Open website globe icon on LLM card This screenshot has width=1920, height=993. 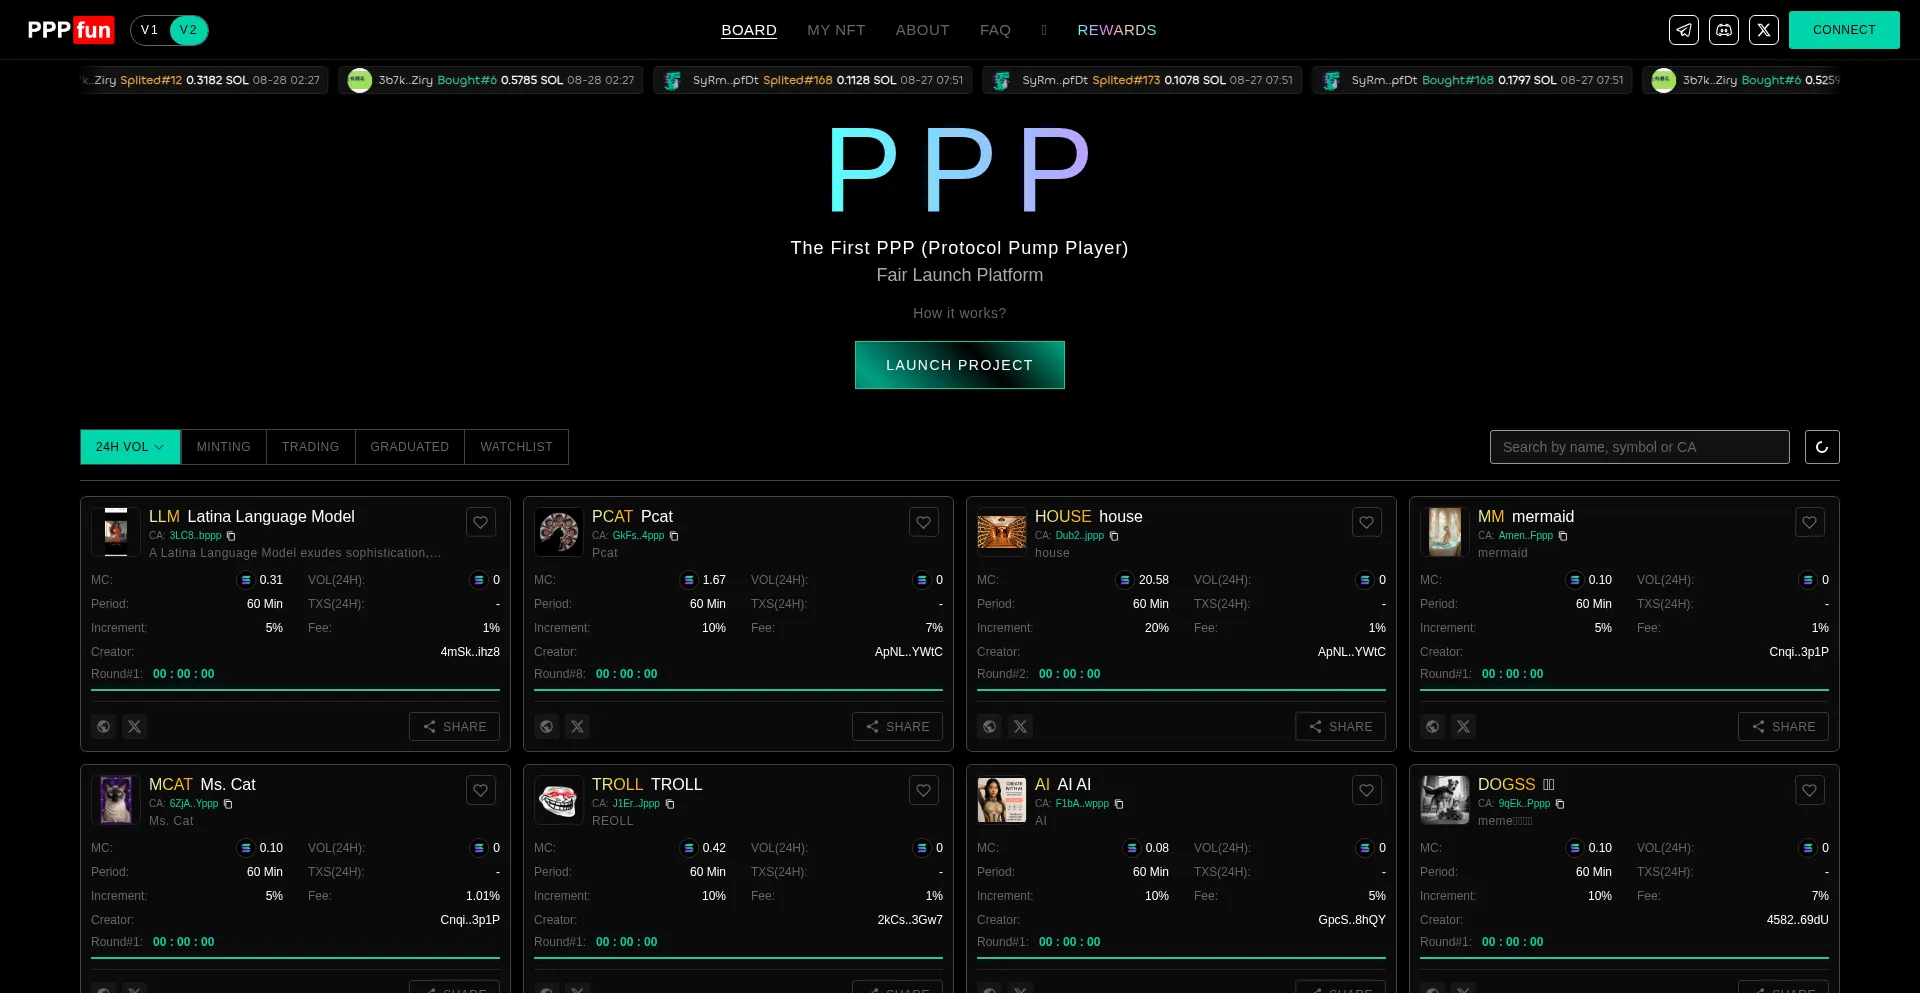pos(104,727)
